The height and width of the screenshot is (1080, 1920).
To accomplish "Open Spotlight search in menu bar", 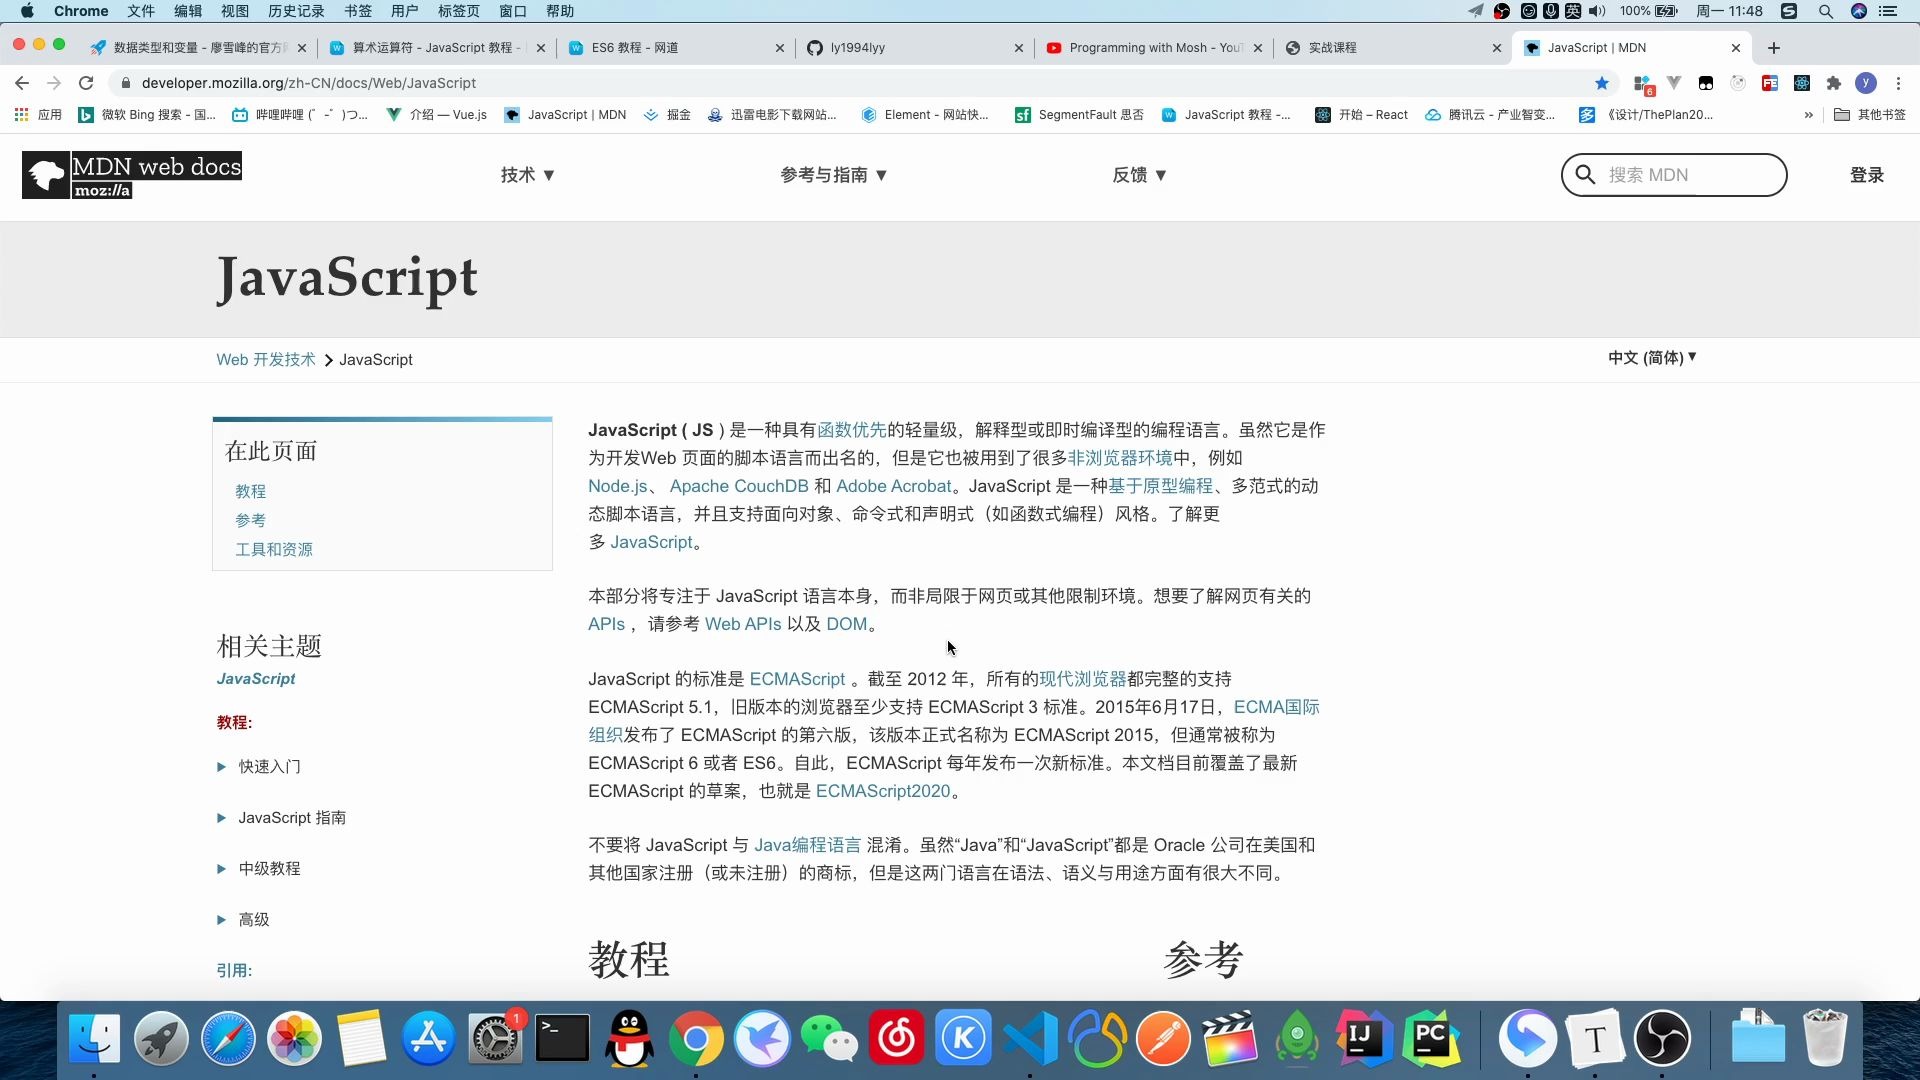I will (1826, 11).
